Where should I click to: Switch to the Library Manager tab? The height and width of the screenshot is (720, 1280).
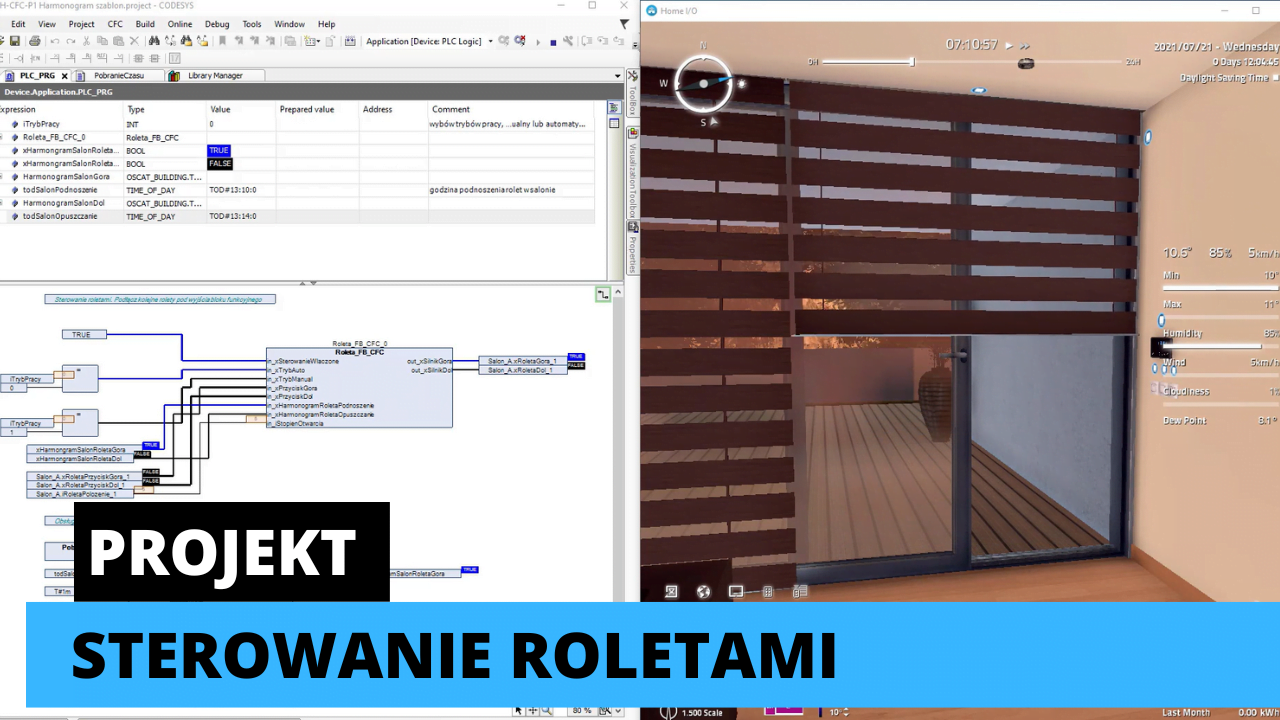pyautogui.click(x=214, y=75)
